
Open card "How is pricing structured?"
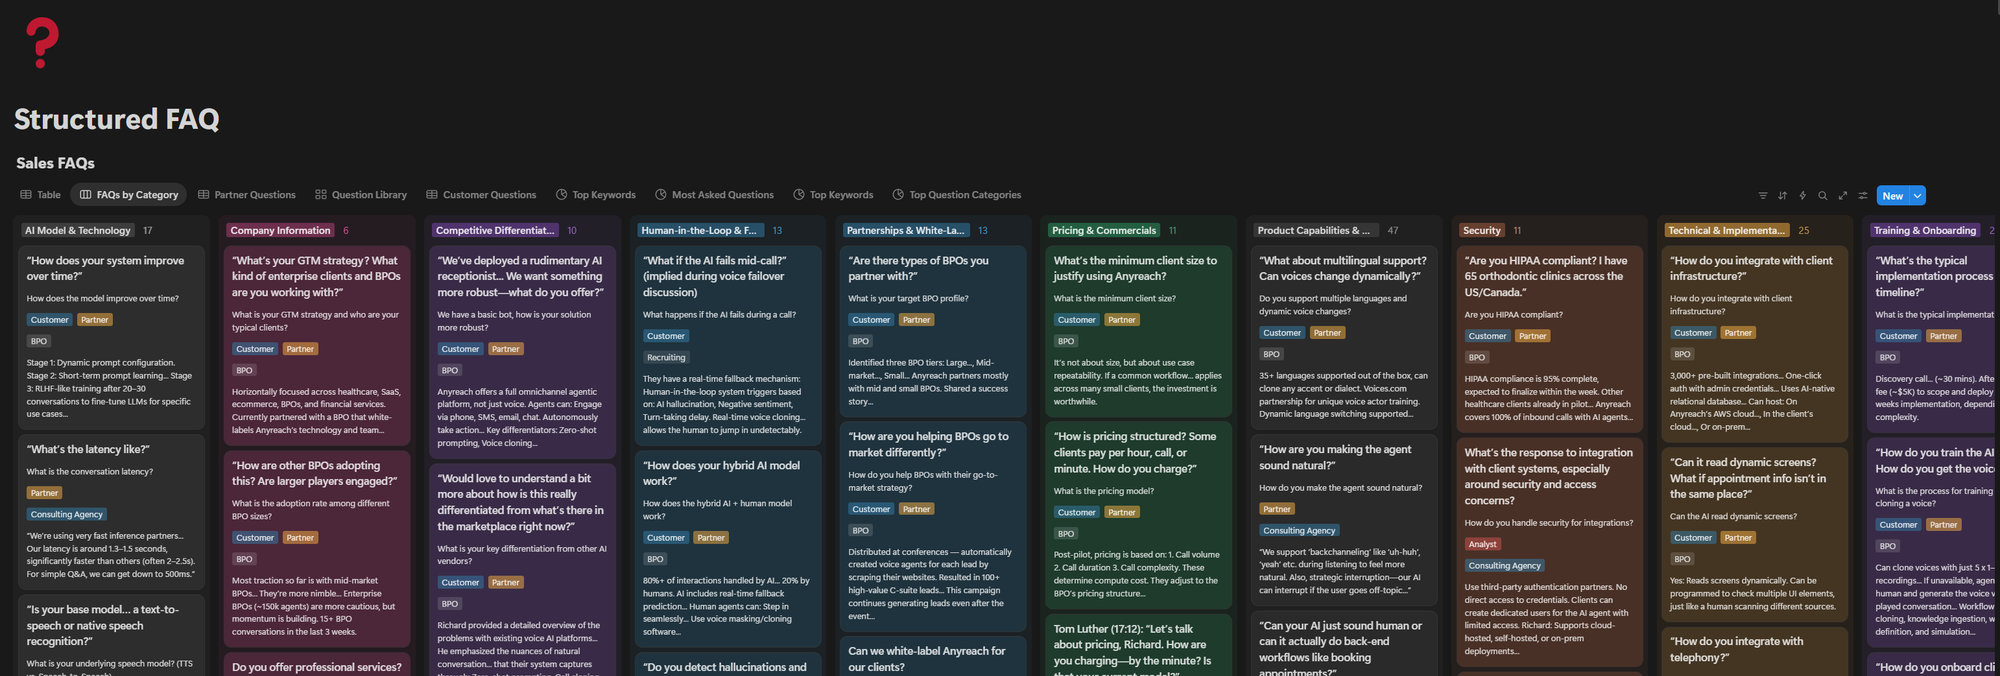coord(1138,515)
